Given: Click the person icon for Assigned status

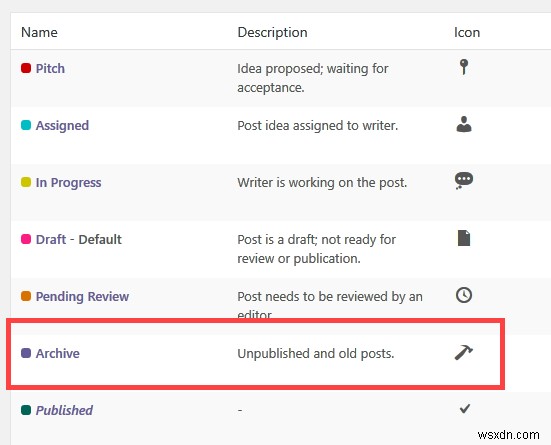Looking at the screenshot, I should [x=464, y=124].
